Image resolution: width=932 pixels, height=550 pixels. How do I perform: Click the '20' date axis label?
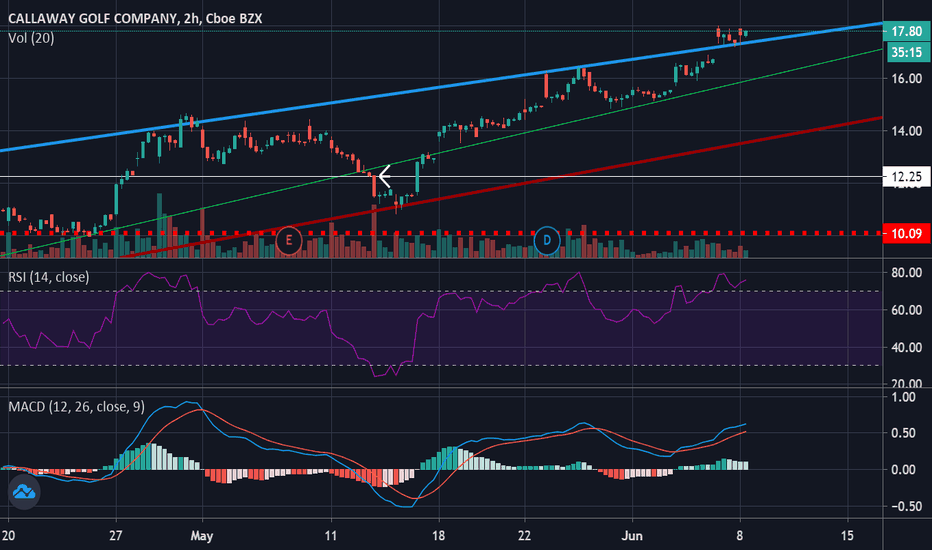pos(8,536)
